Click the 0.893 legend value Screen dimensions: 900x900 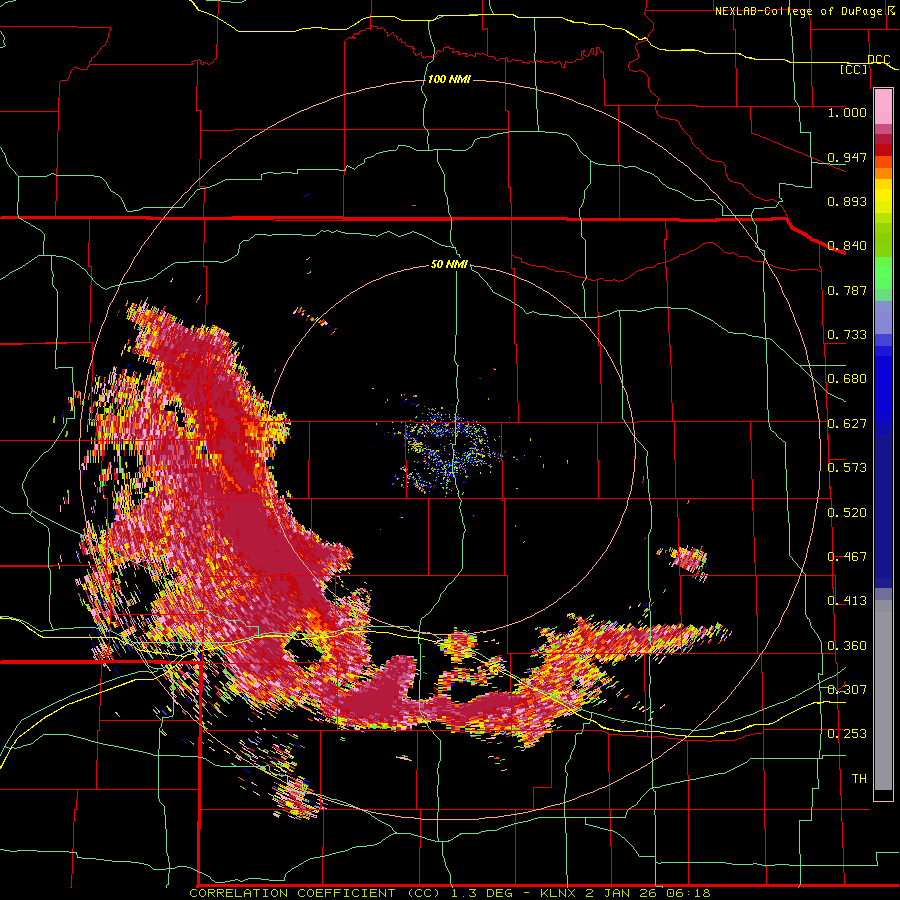pyautogui.click(x=847, y=201)
